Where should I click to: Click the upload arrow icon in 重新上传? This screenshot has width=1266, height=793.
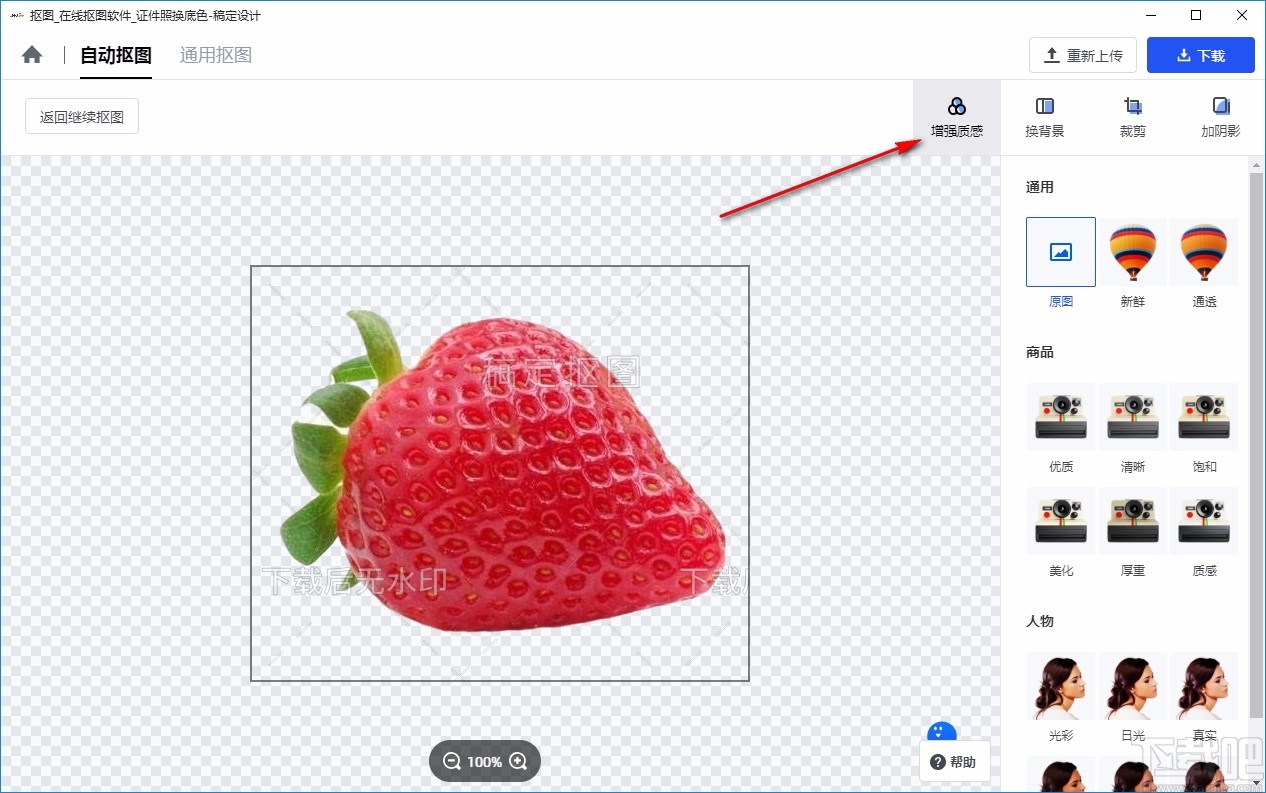(1052, 55)
